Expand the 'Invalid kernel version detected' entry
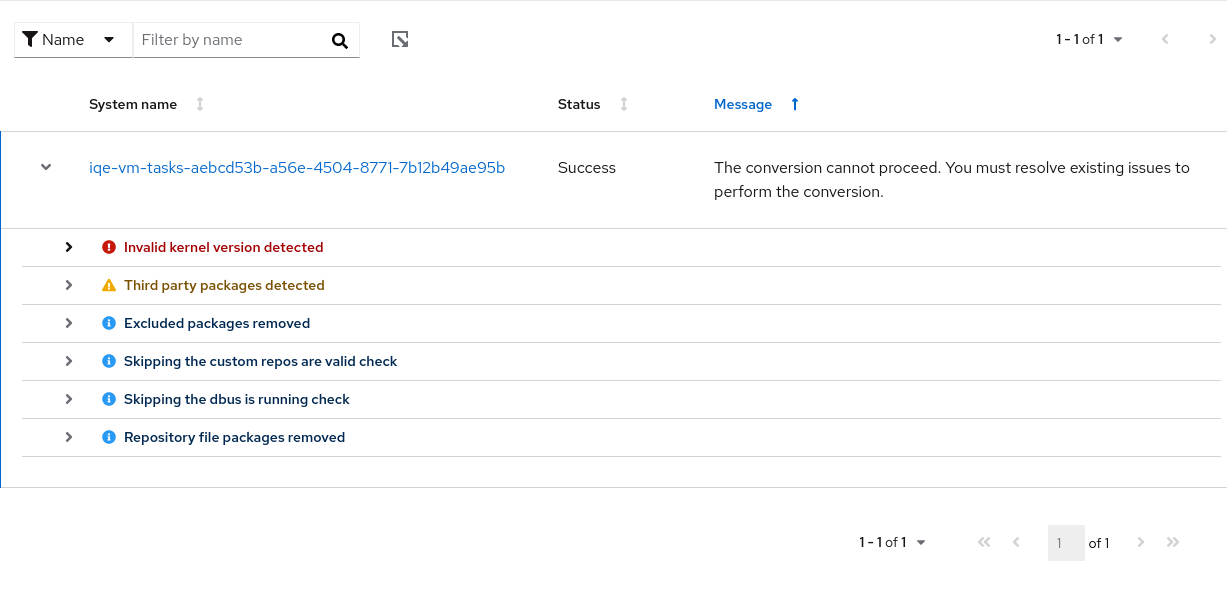 (68, 247)
